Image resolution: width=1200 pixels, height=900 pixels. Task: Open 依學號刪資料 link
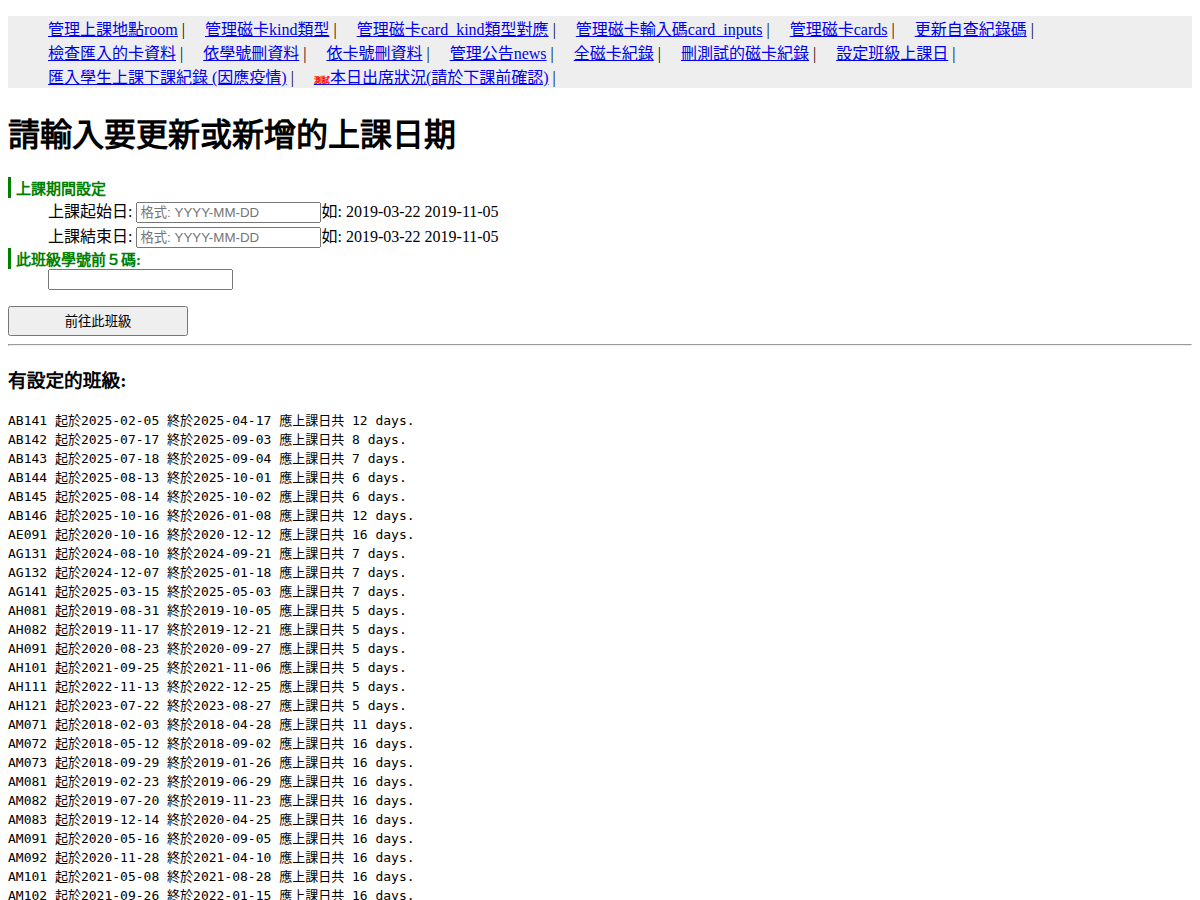(x=251, y=54)
